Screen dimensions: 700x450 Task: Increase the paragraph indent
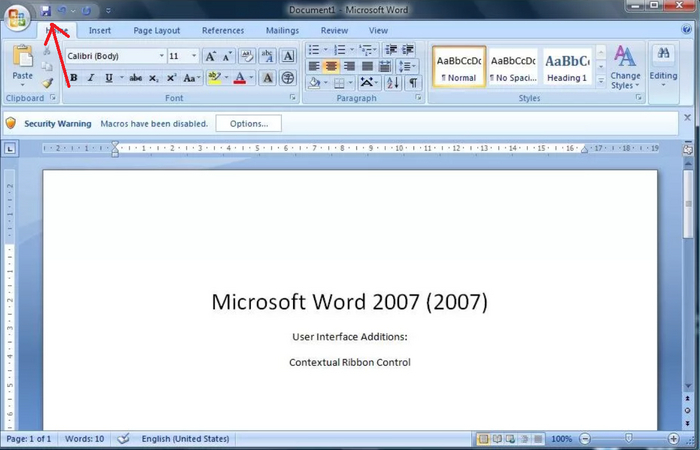click(408, 50)
